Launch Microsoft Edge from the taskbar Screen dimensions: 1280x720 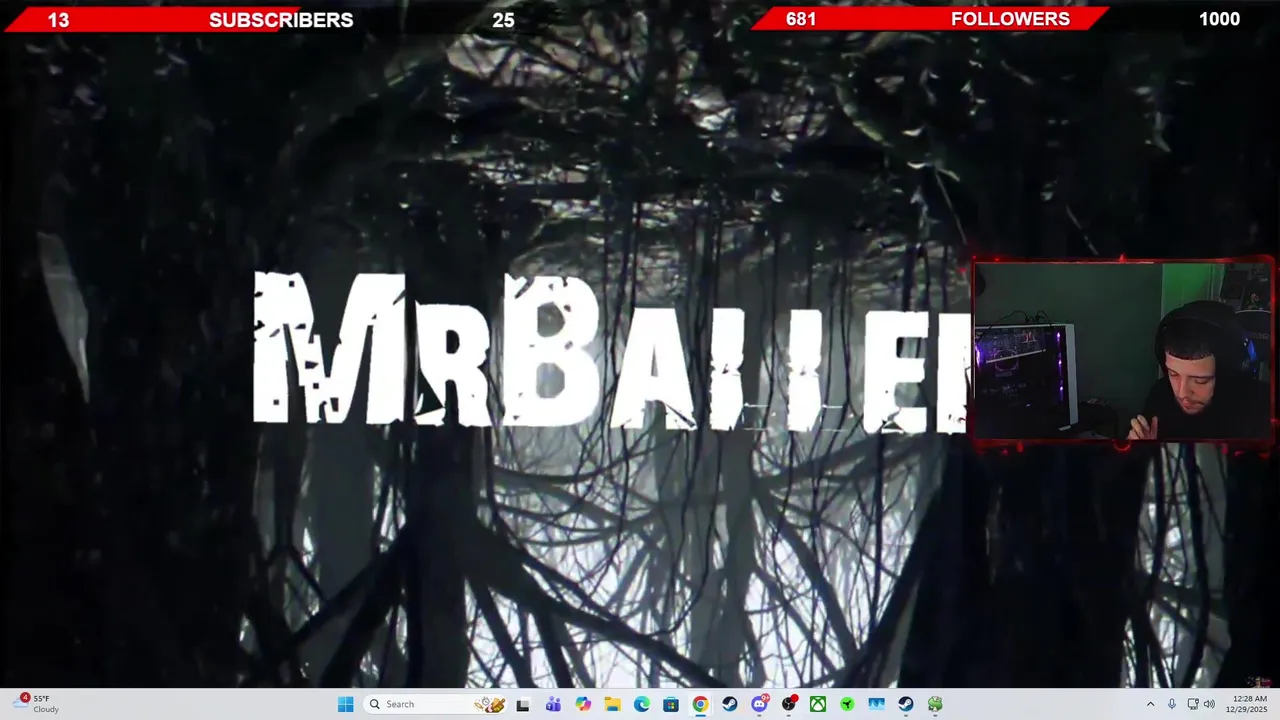641,704
